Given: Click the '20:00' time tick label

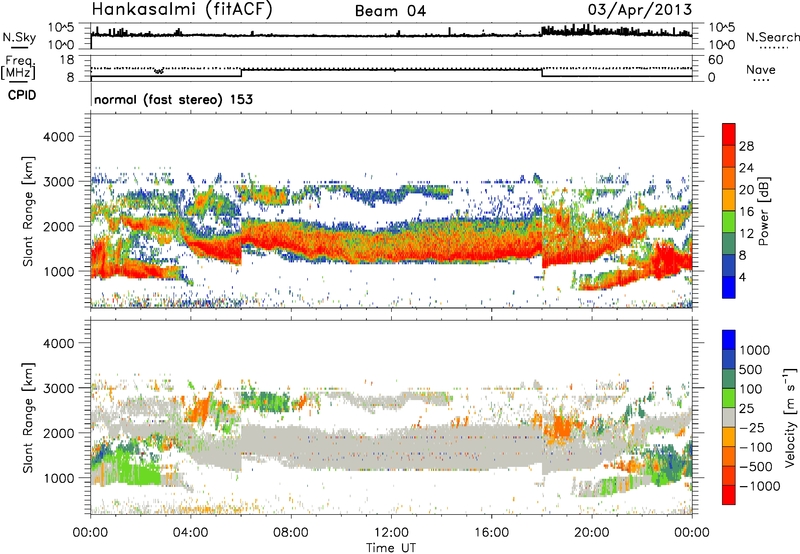Looking at the screenshot, I should click(x=591, y=533).
